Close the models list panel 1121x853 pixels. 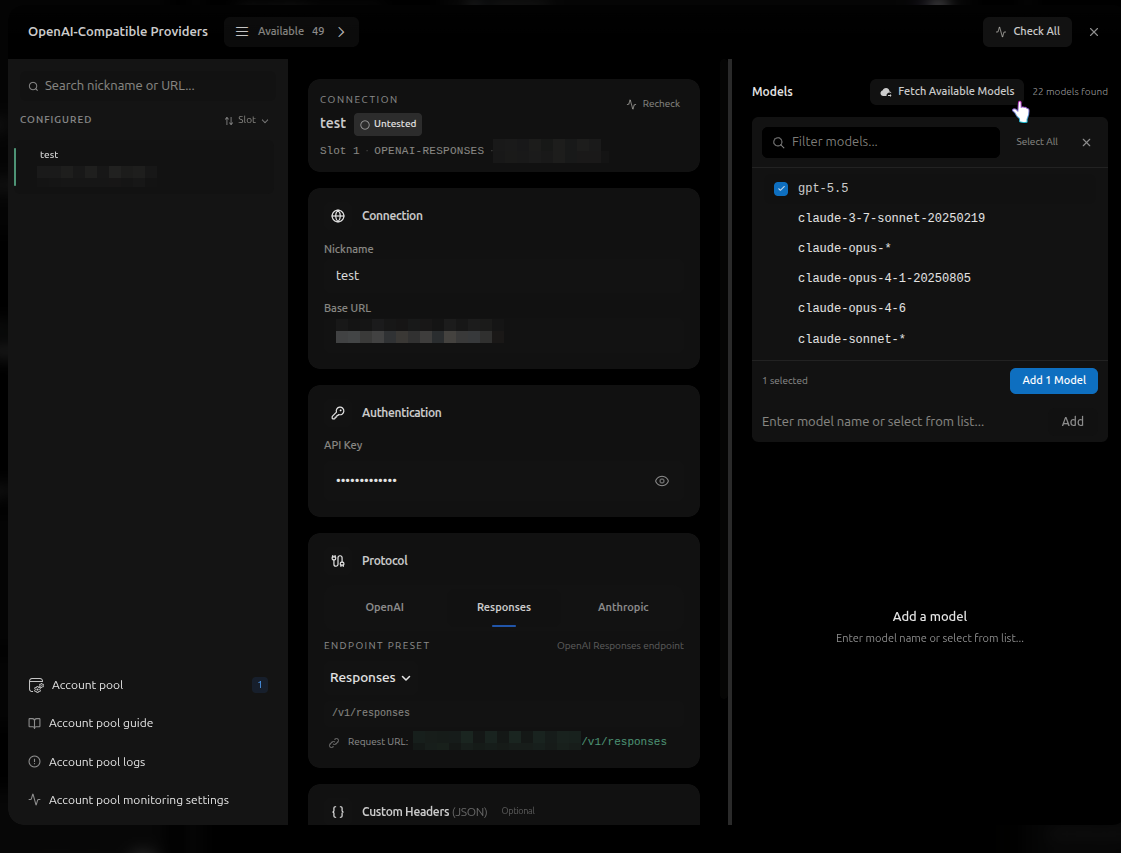[1086, 142]
